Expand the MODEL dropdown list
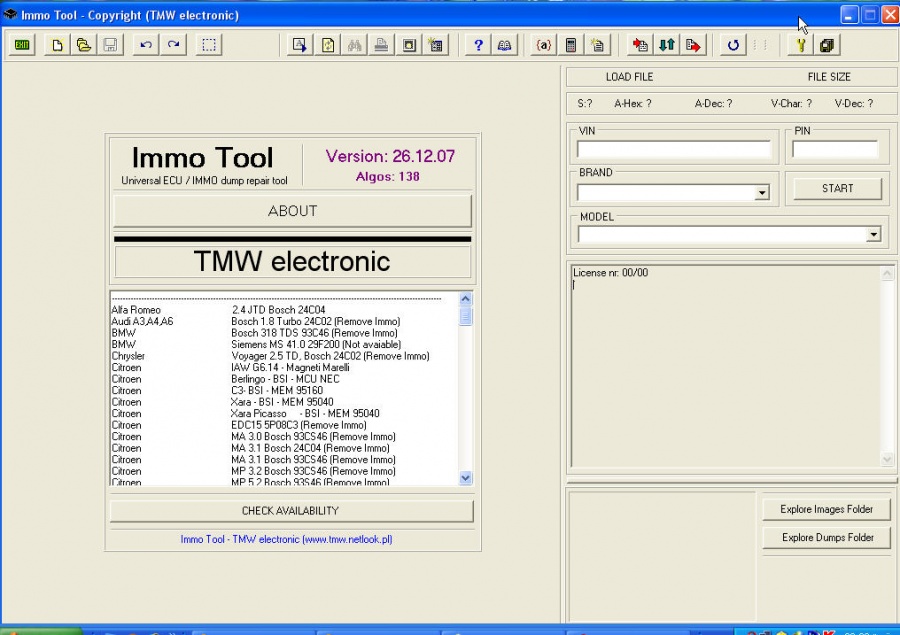The image size is (900, 635). coord(873,234)
